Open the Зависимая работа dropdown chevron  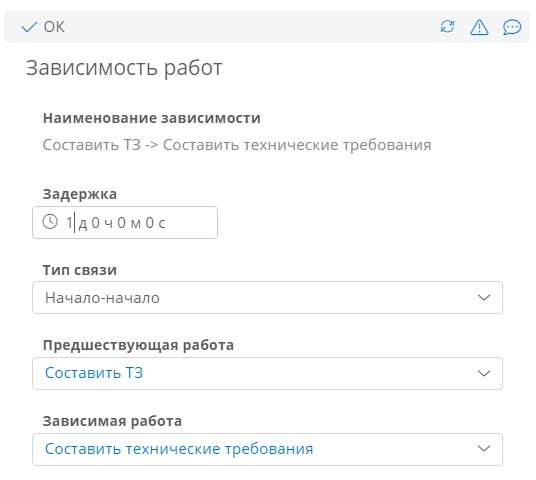484,449
